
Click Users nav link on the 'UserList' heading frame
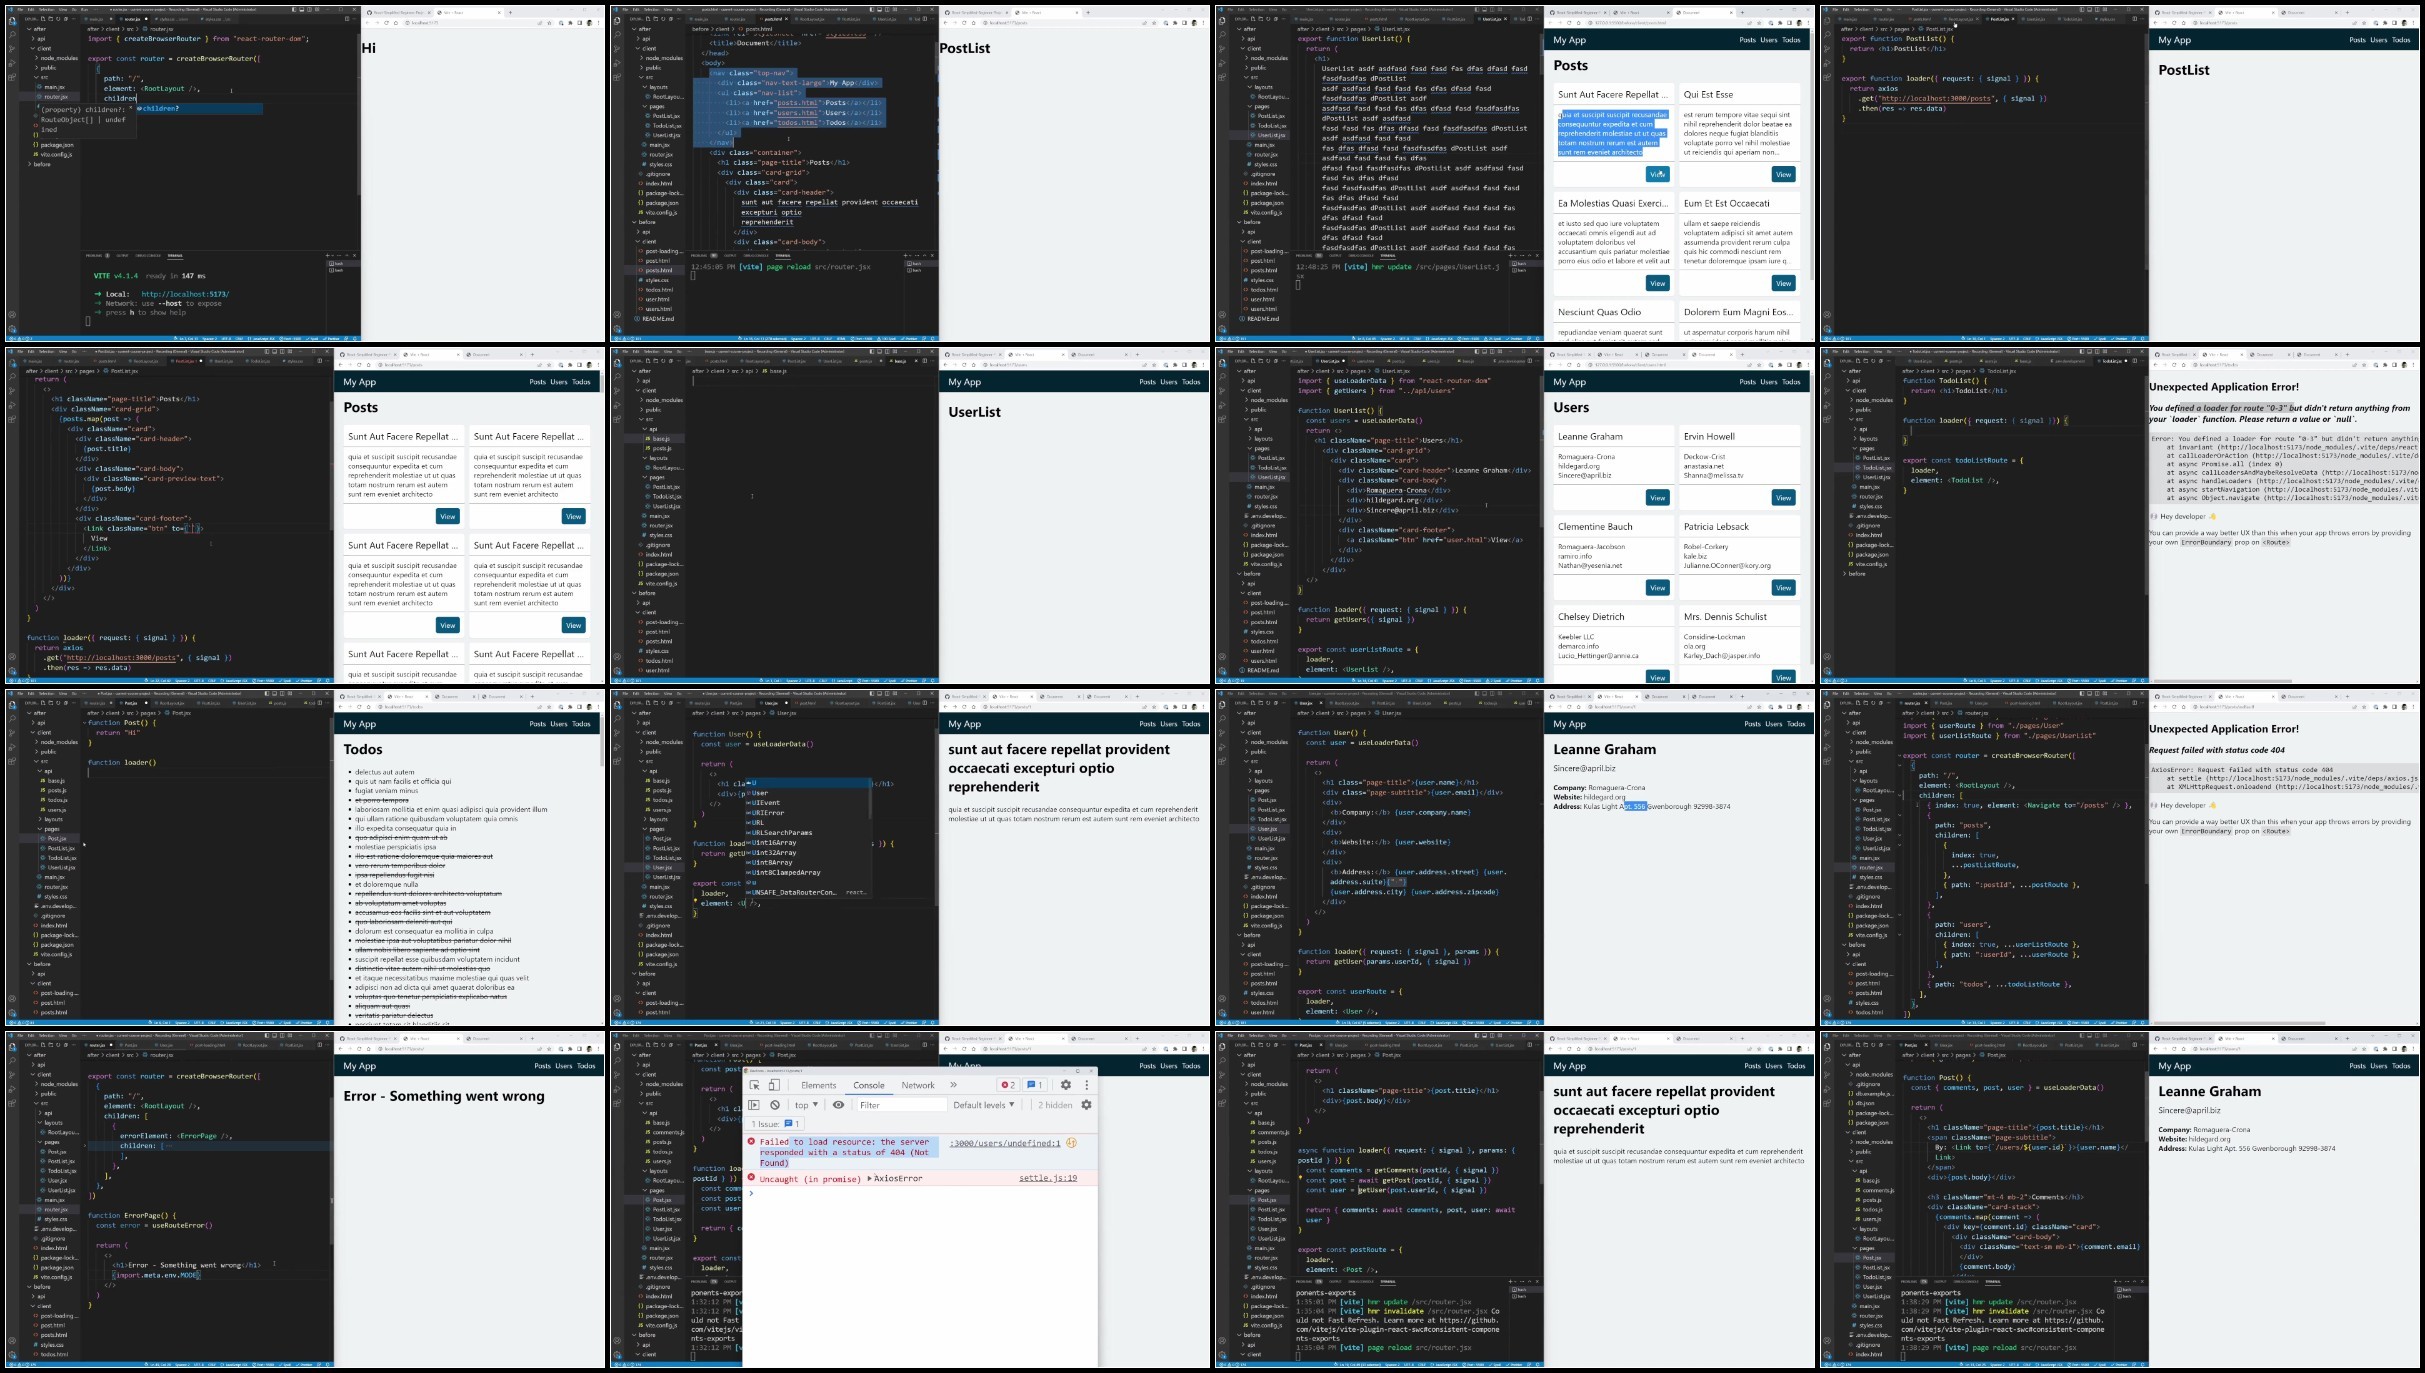[1168, 382]
